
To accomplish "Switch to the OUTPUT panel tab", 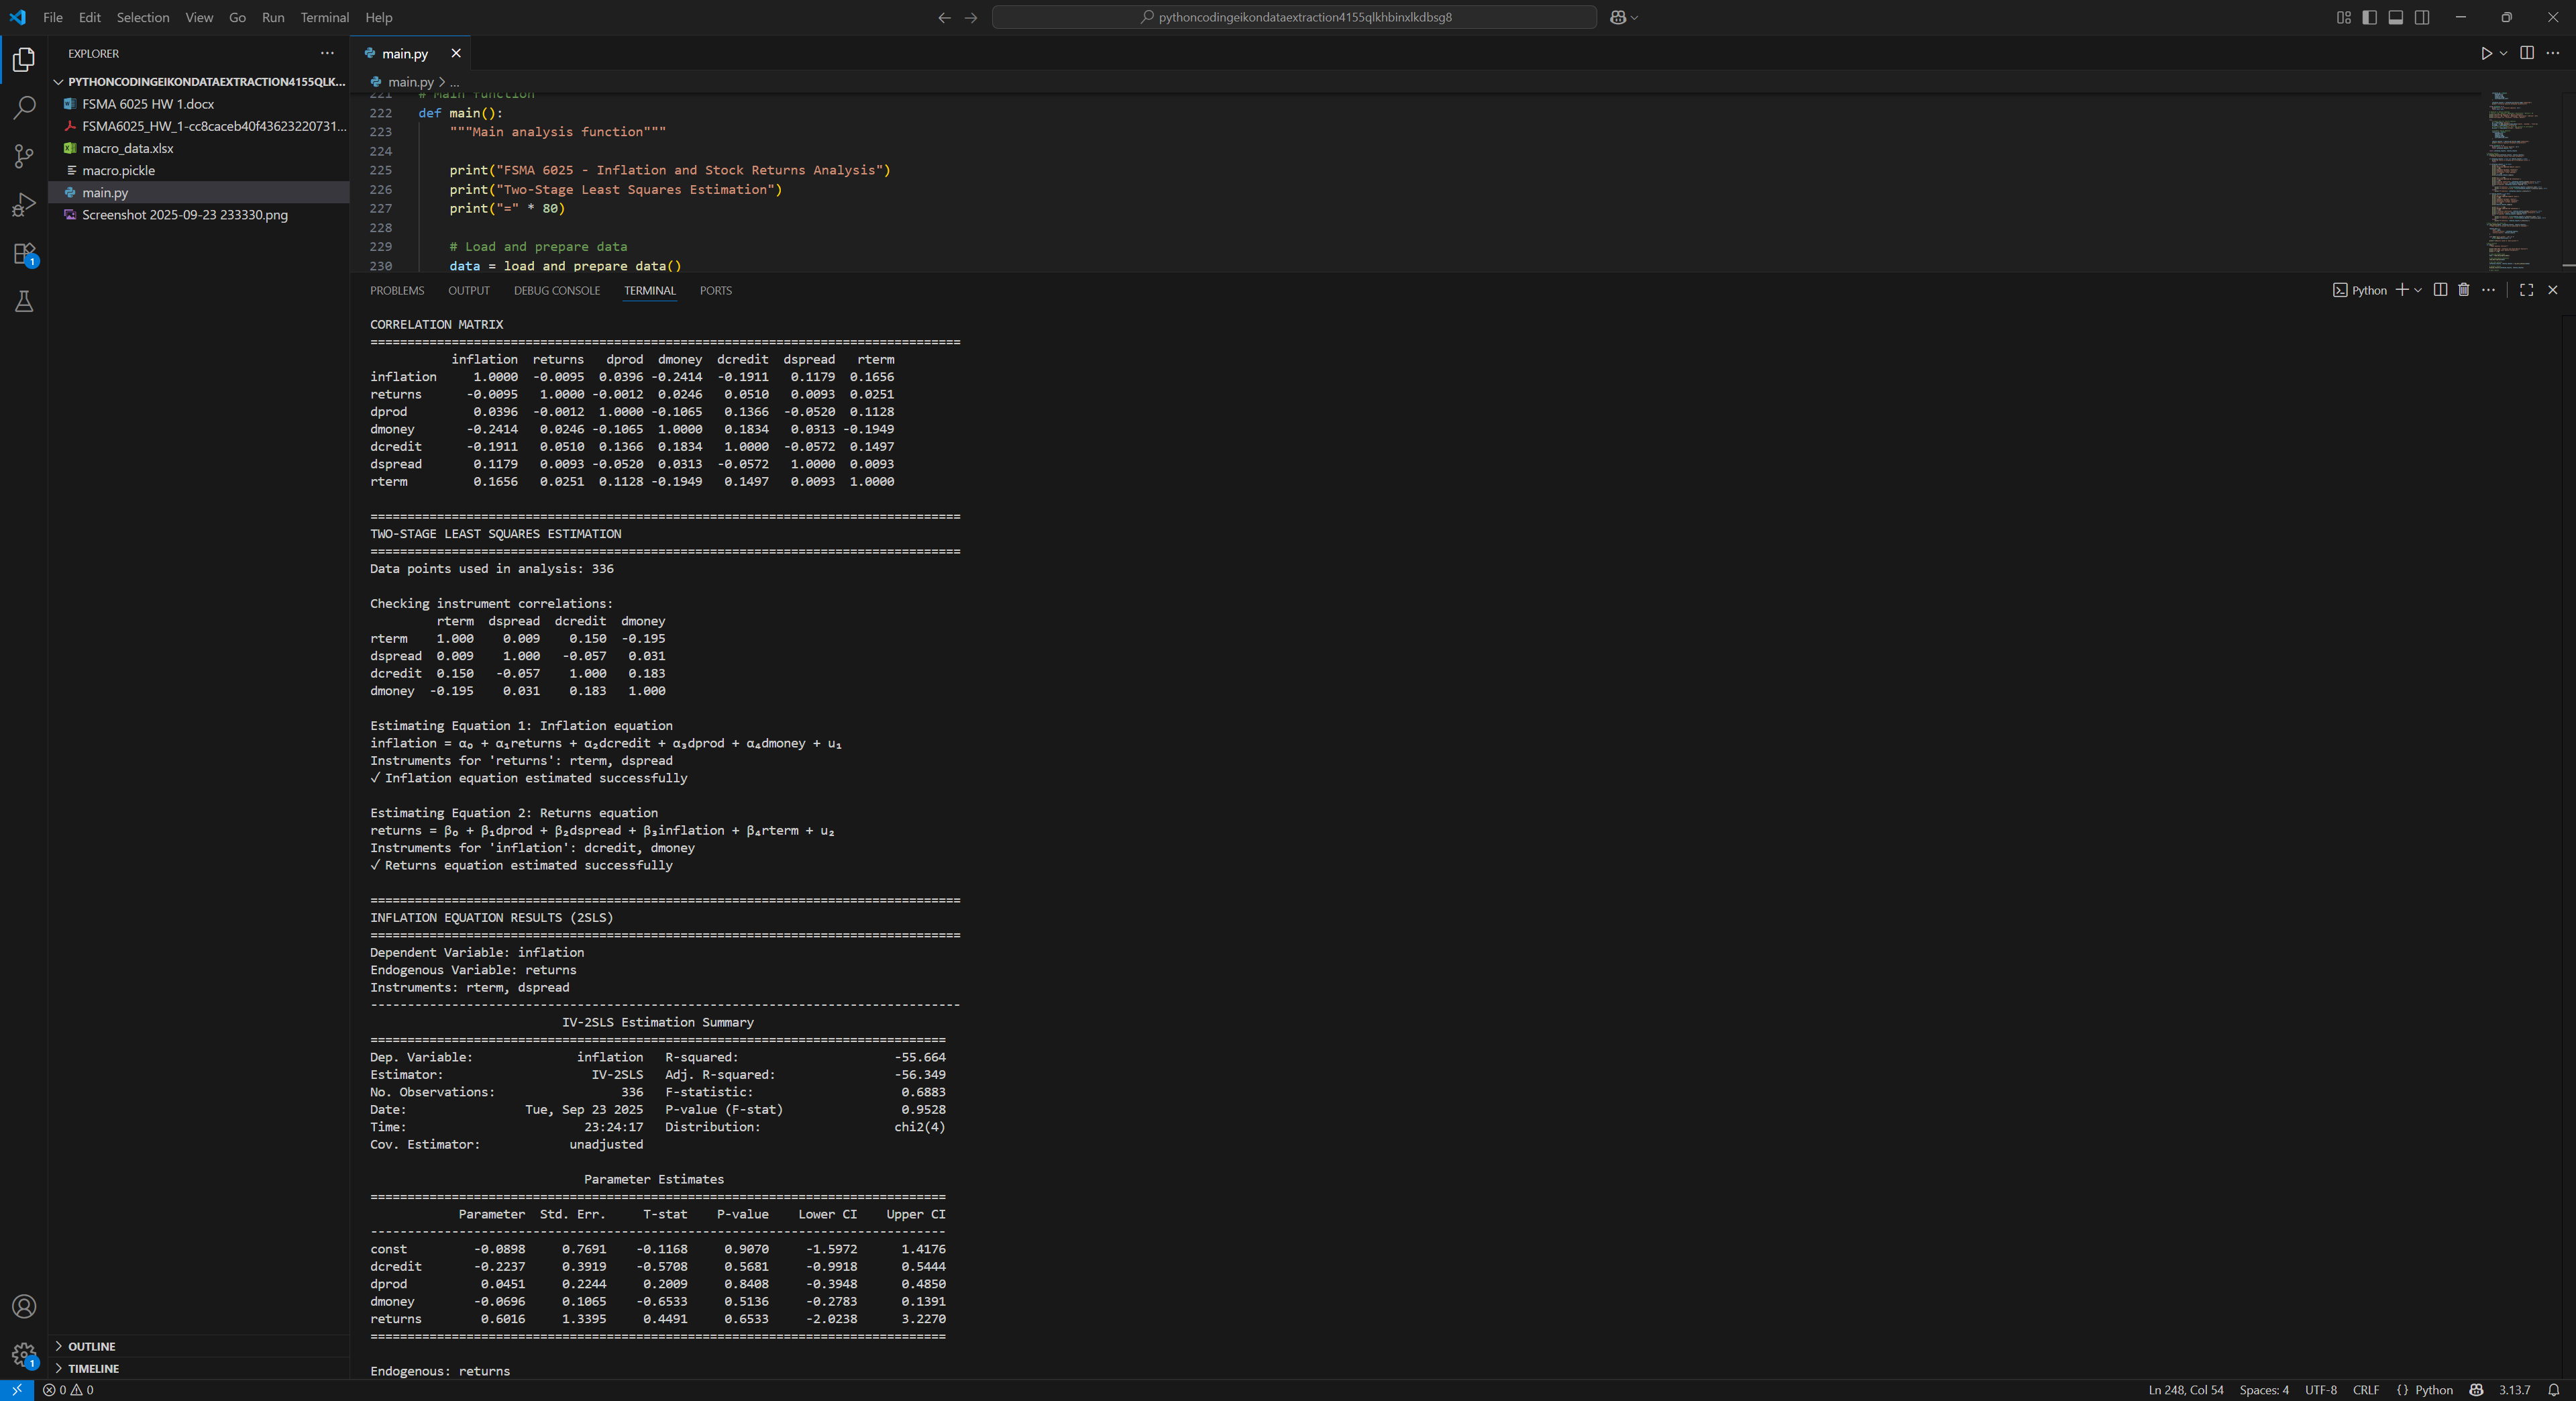I will (468, 291).
